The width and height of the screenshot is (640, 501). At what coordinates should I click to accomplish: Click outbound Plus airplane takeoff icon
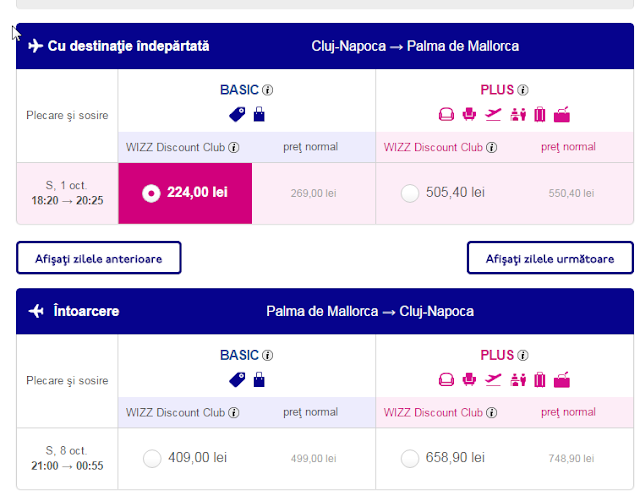pyautogui.click(x=492, y=114)
